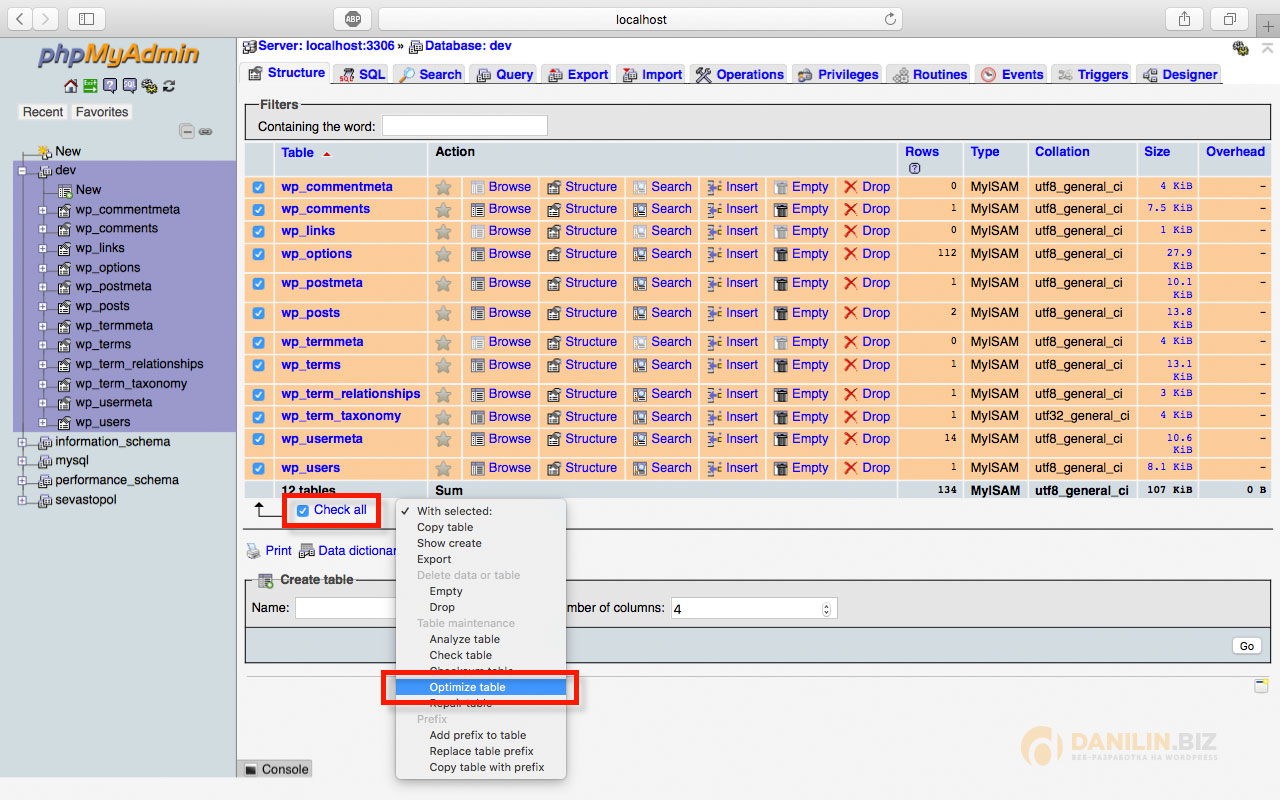Expand information_schema database node
The height and width of the screenshot is (800, 1280).
22,442
